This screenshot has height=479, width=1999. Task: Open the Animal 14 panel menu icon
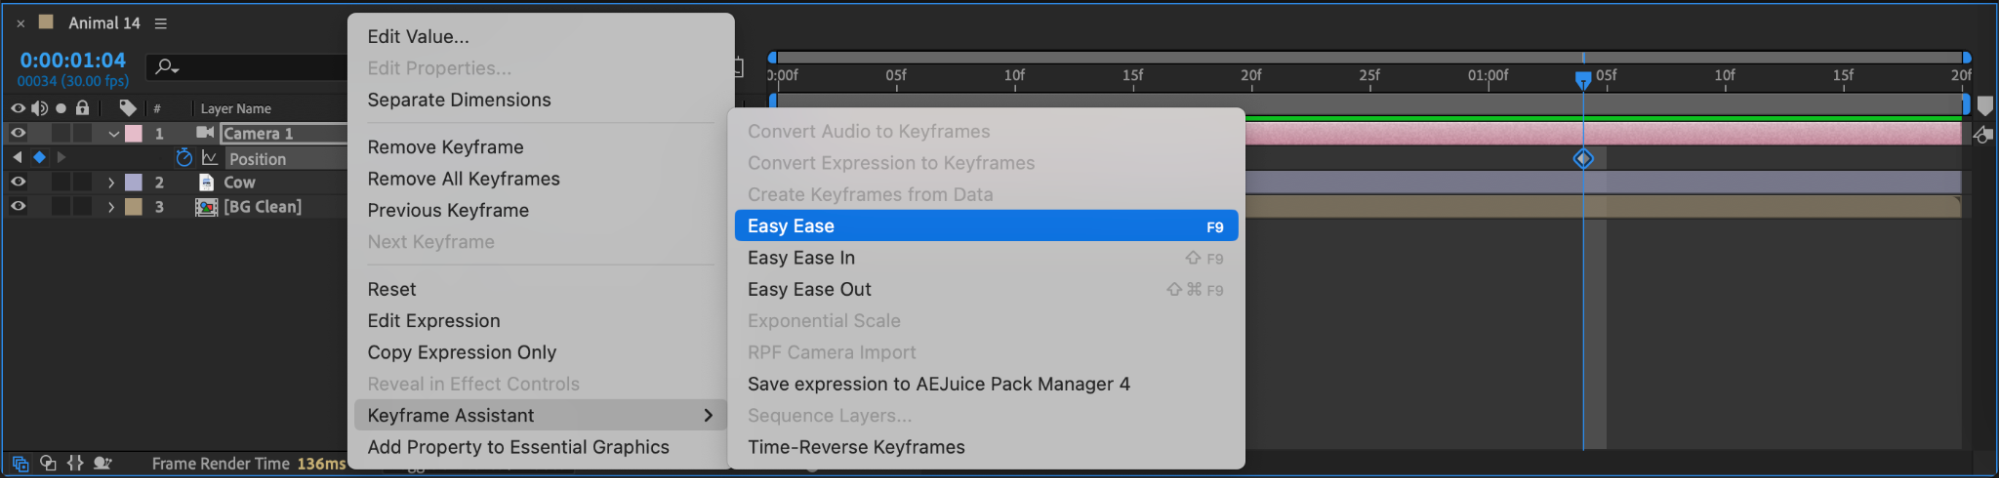161,23
